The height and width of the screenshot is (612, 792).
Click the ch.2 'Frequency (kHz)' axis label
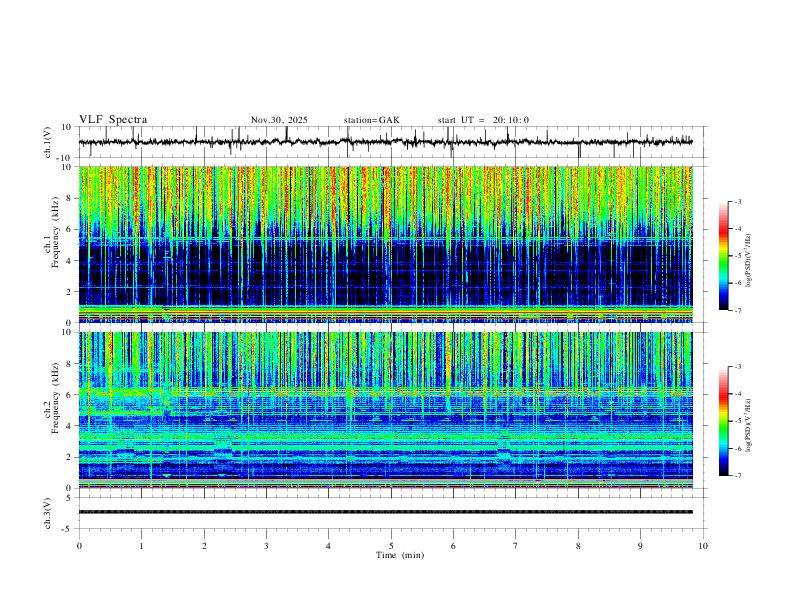coord(55,398)
